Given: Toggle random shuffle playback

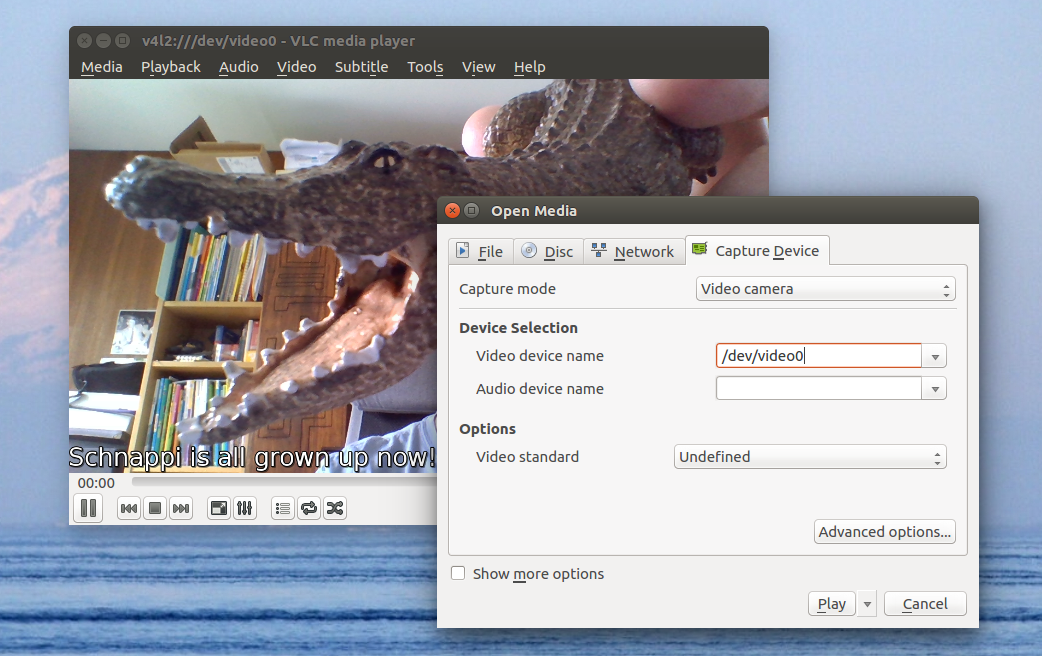Looking at the screenshot, I should point(335,509).
